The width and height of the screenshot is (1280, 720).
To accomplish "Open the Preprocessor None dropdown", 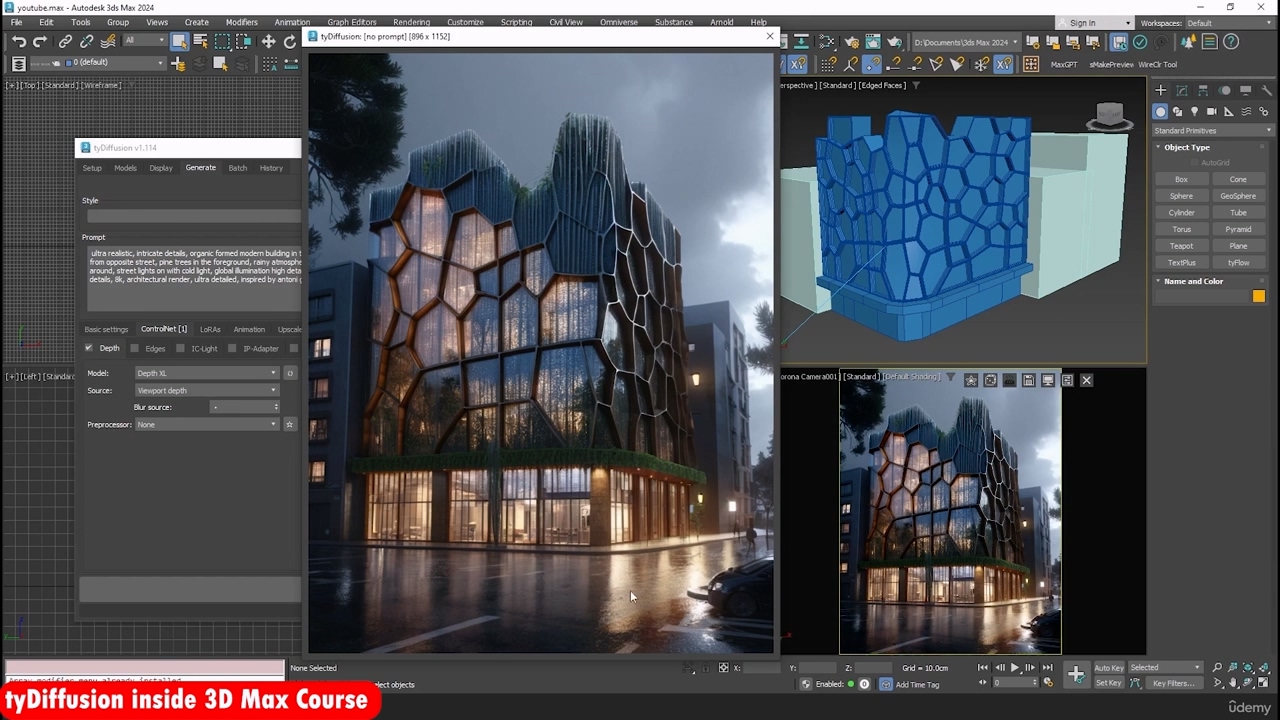I will tap(207, 425).
